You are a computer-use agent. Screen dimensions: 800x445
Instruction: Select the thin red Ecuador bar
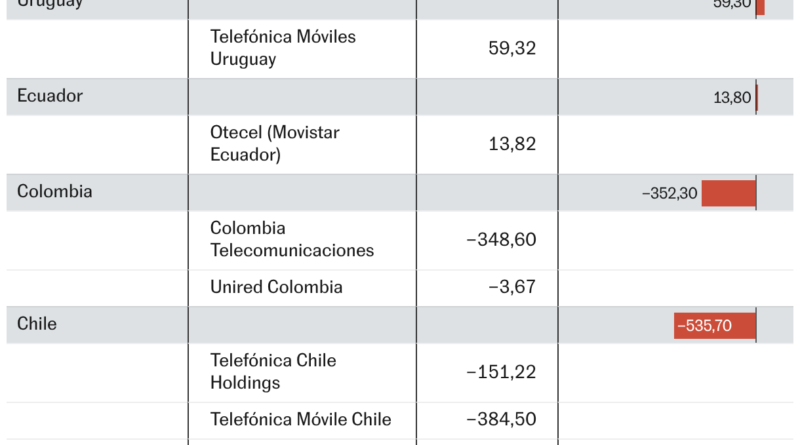757,97
